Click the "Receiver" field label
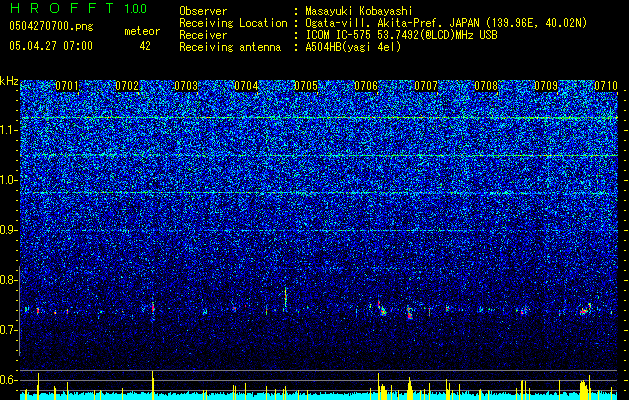 coord(203,35)
